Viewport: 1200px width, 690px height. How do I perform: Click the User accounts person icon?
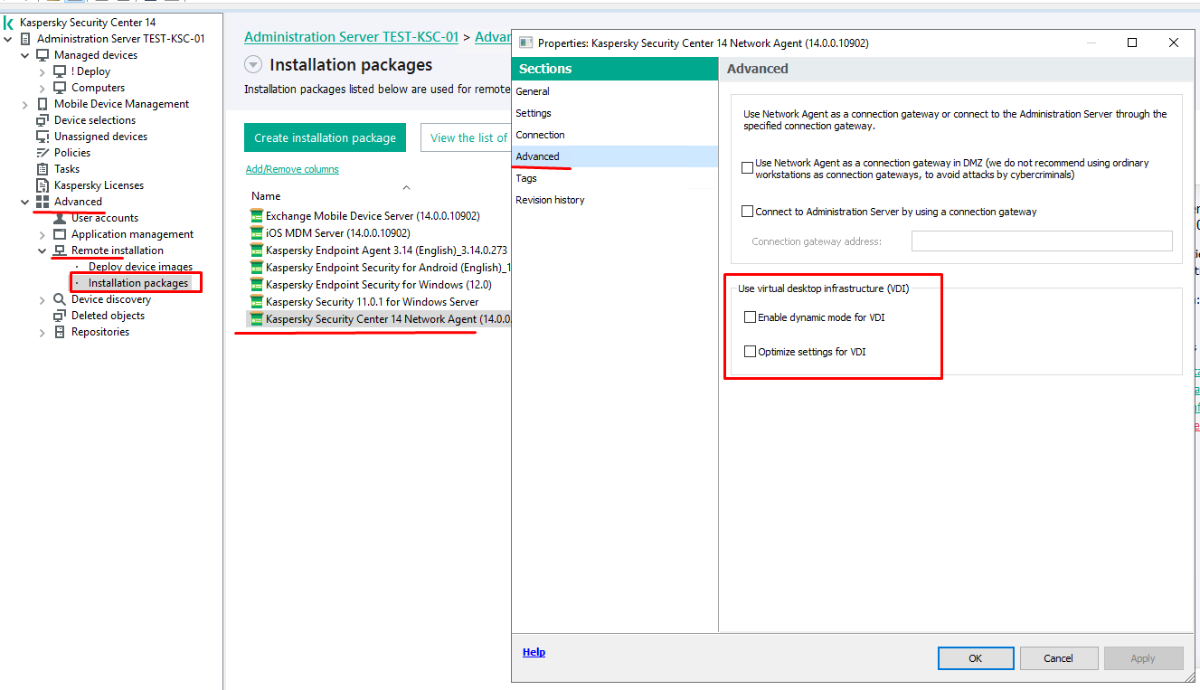[x=60, y=218]
